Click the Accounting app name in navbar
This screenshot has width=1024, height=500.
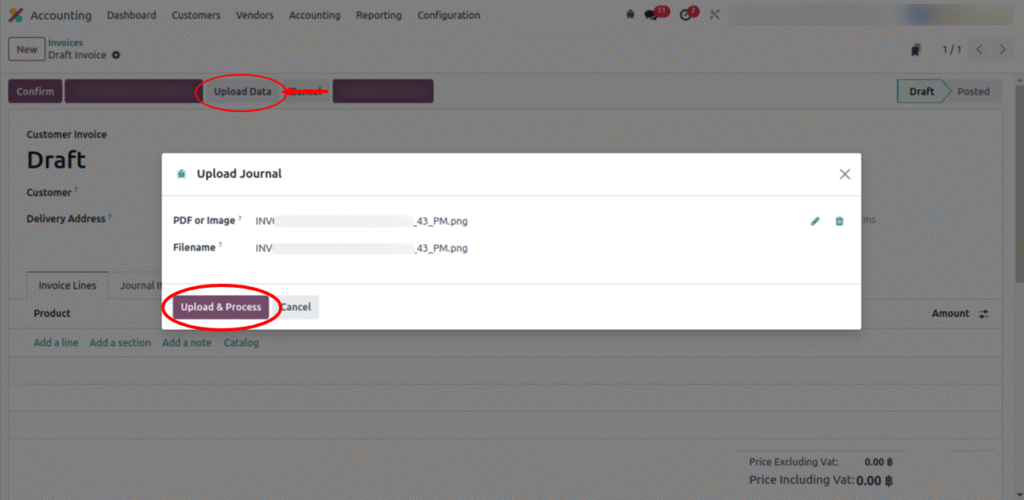pyautogui.click(x=61, y=15)
